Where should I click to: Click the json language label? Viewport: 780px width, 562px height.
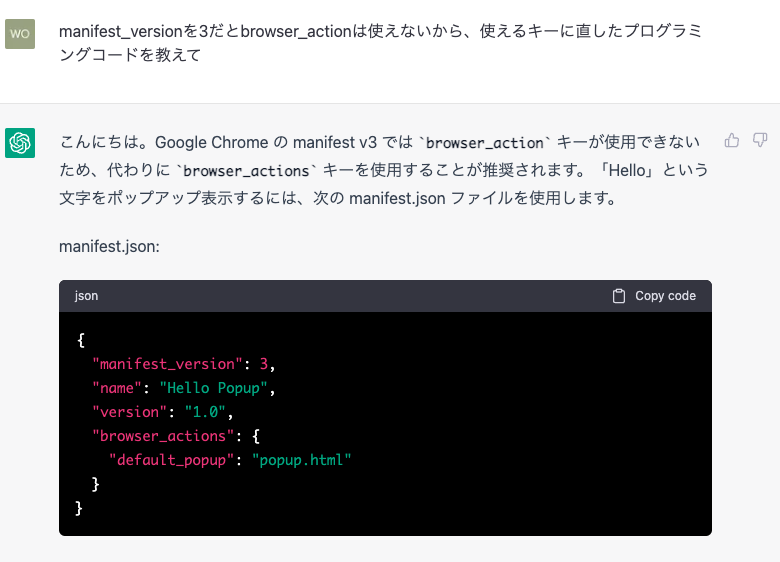click(x=86, y=296)
